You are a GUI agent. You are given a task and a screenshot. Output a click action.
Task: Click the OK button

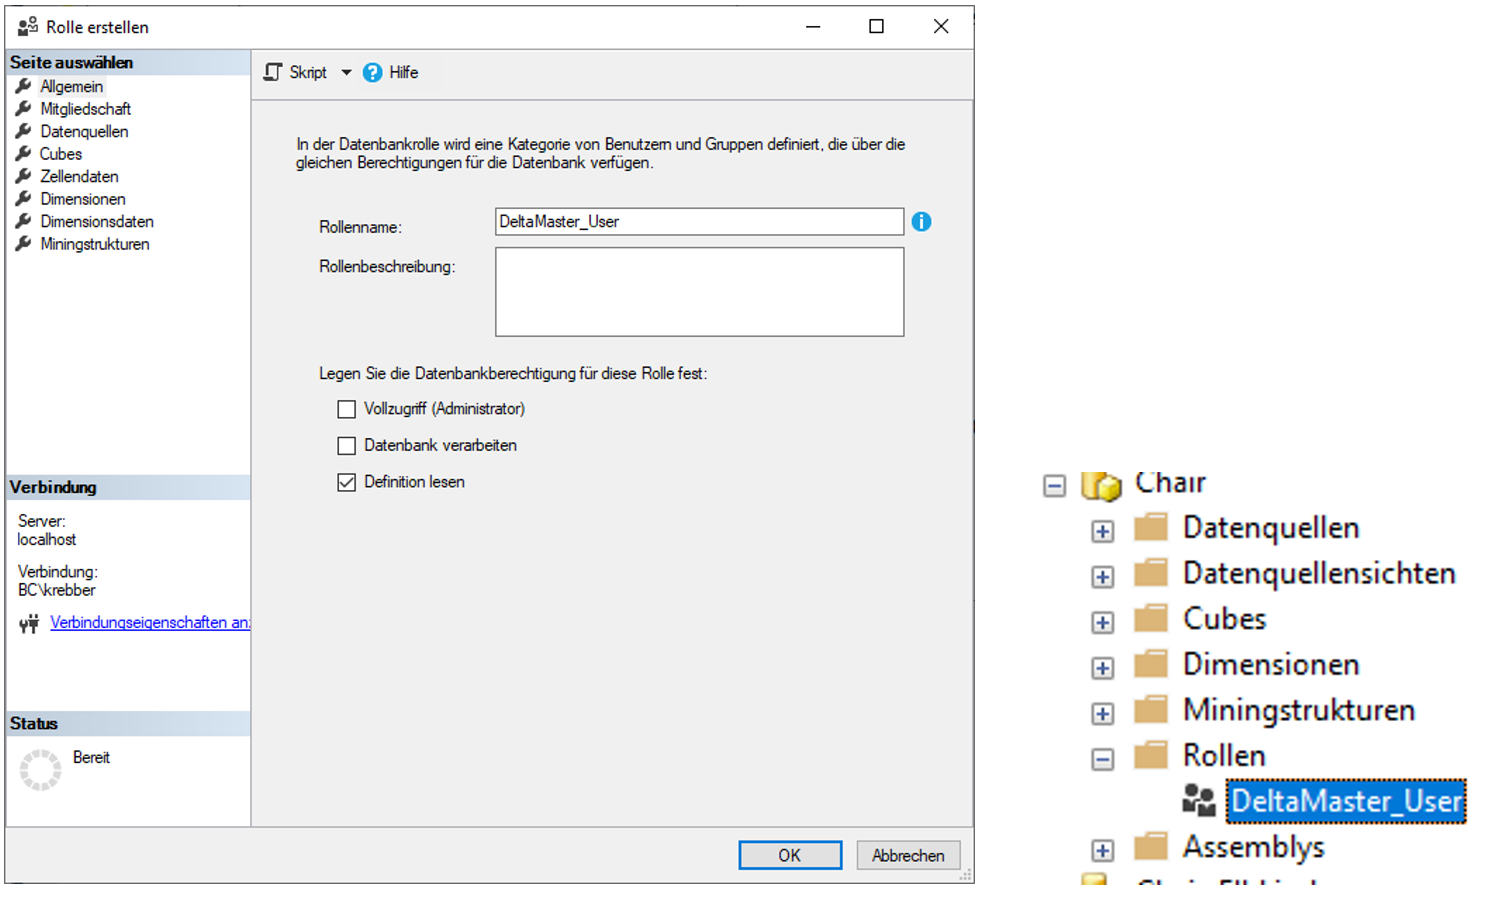tap(789, 855)
